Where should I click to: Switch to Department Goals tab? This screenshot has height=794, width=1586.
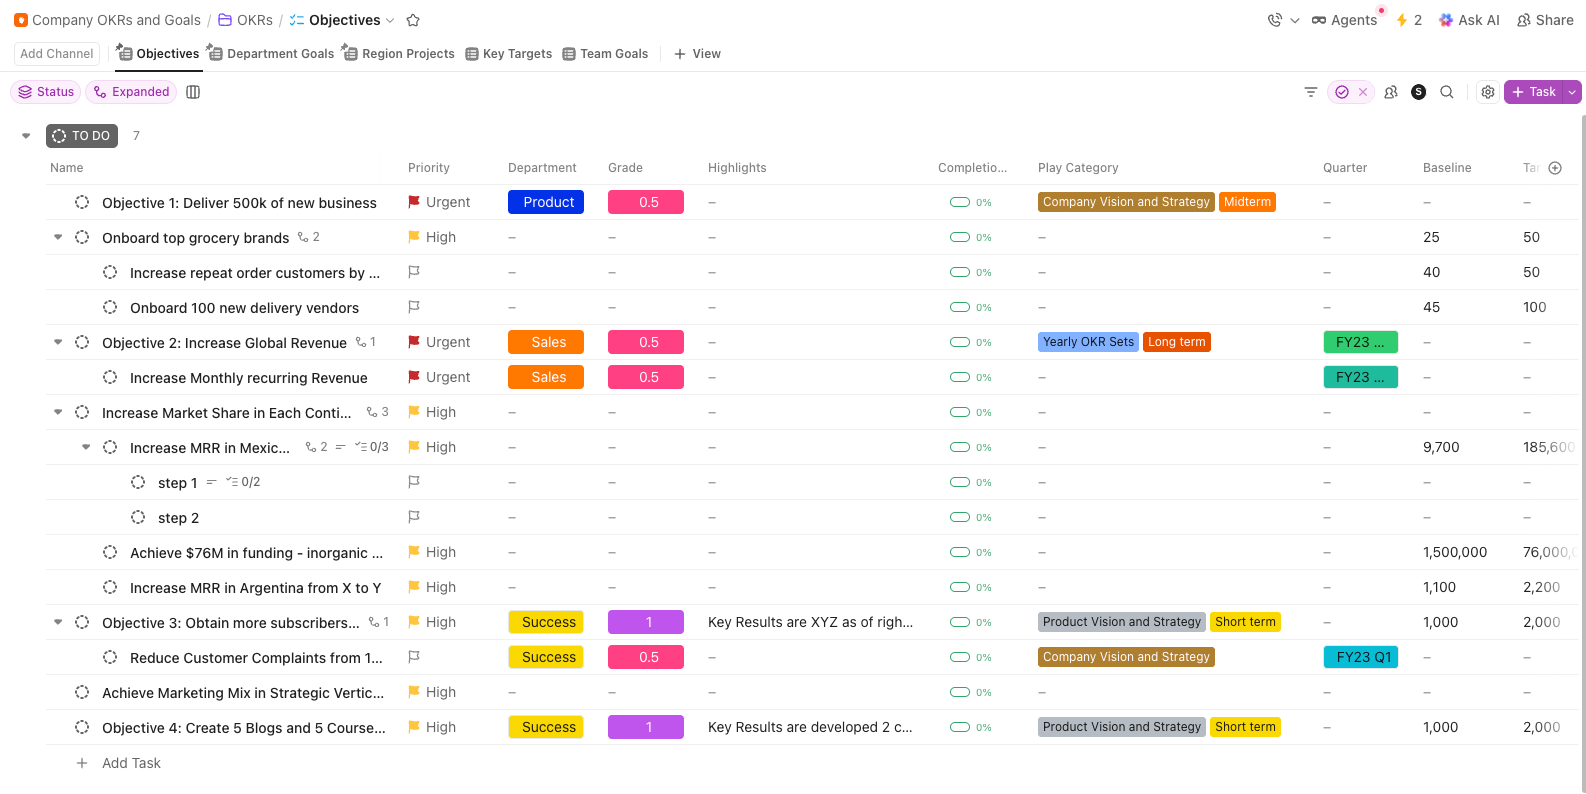271,54
